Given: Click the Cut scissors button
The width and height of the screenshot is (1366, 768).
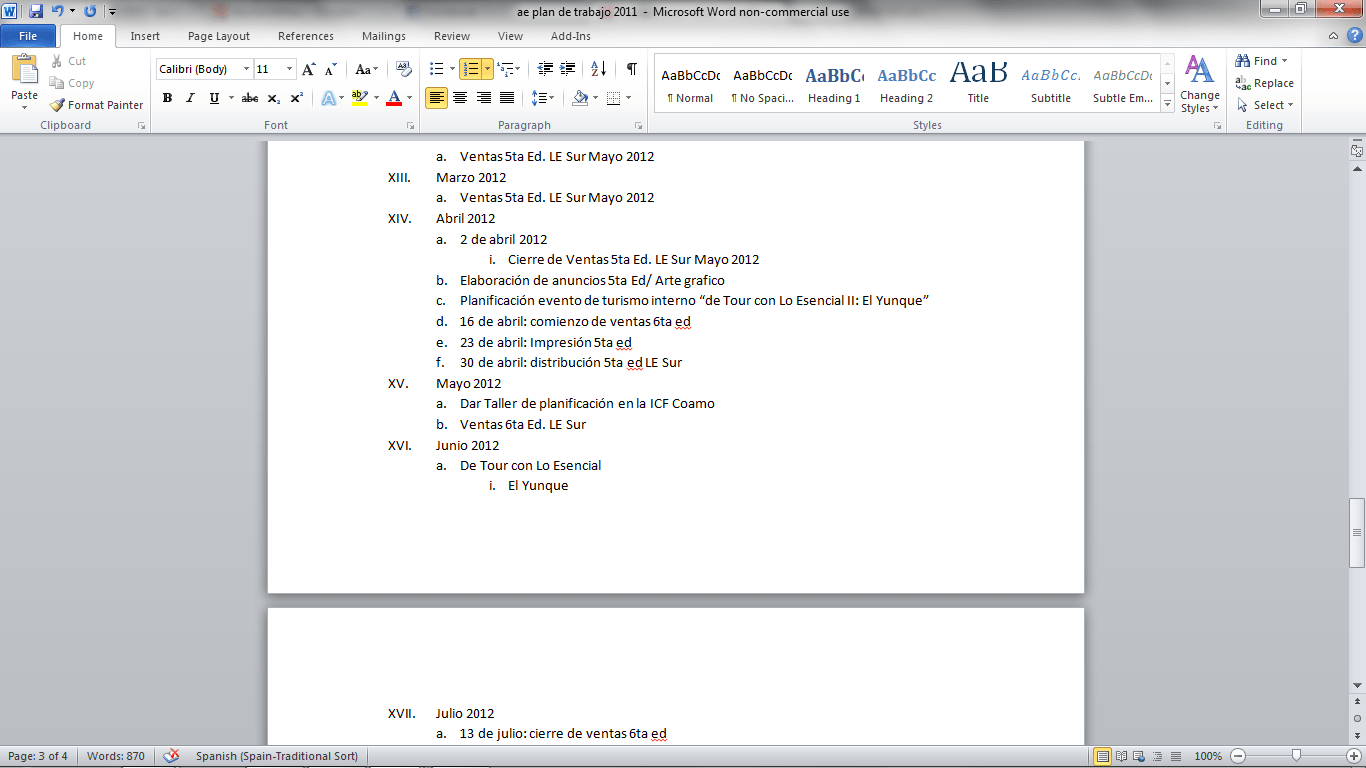Looking at the screenshot, I should click(x=68, y=61).
